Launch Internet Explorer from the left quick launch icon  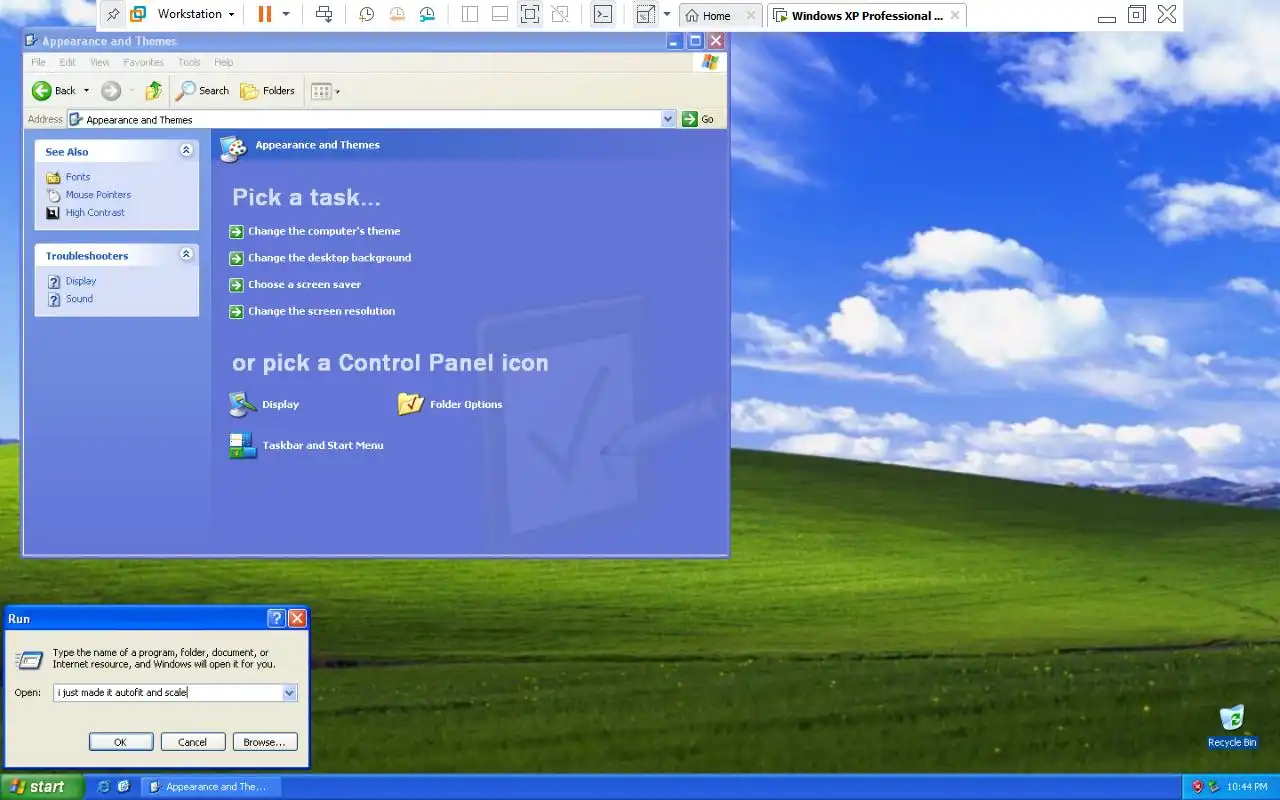pos(103,787)
